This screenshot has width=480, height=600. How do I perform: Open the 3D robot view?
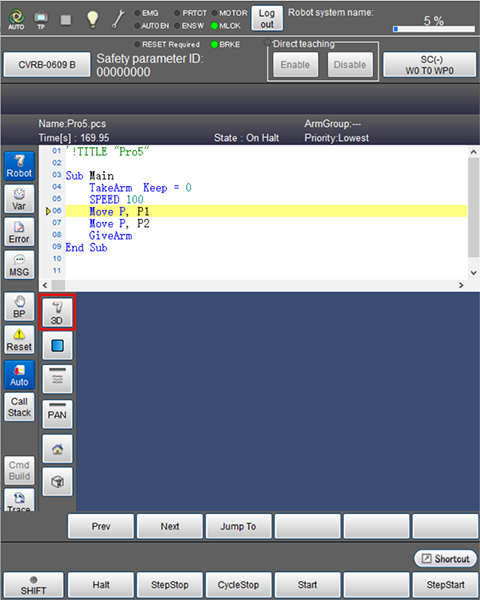(x=57, y=313)
